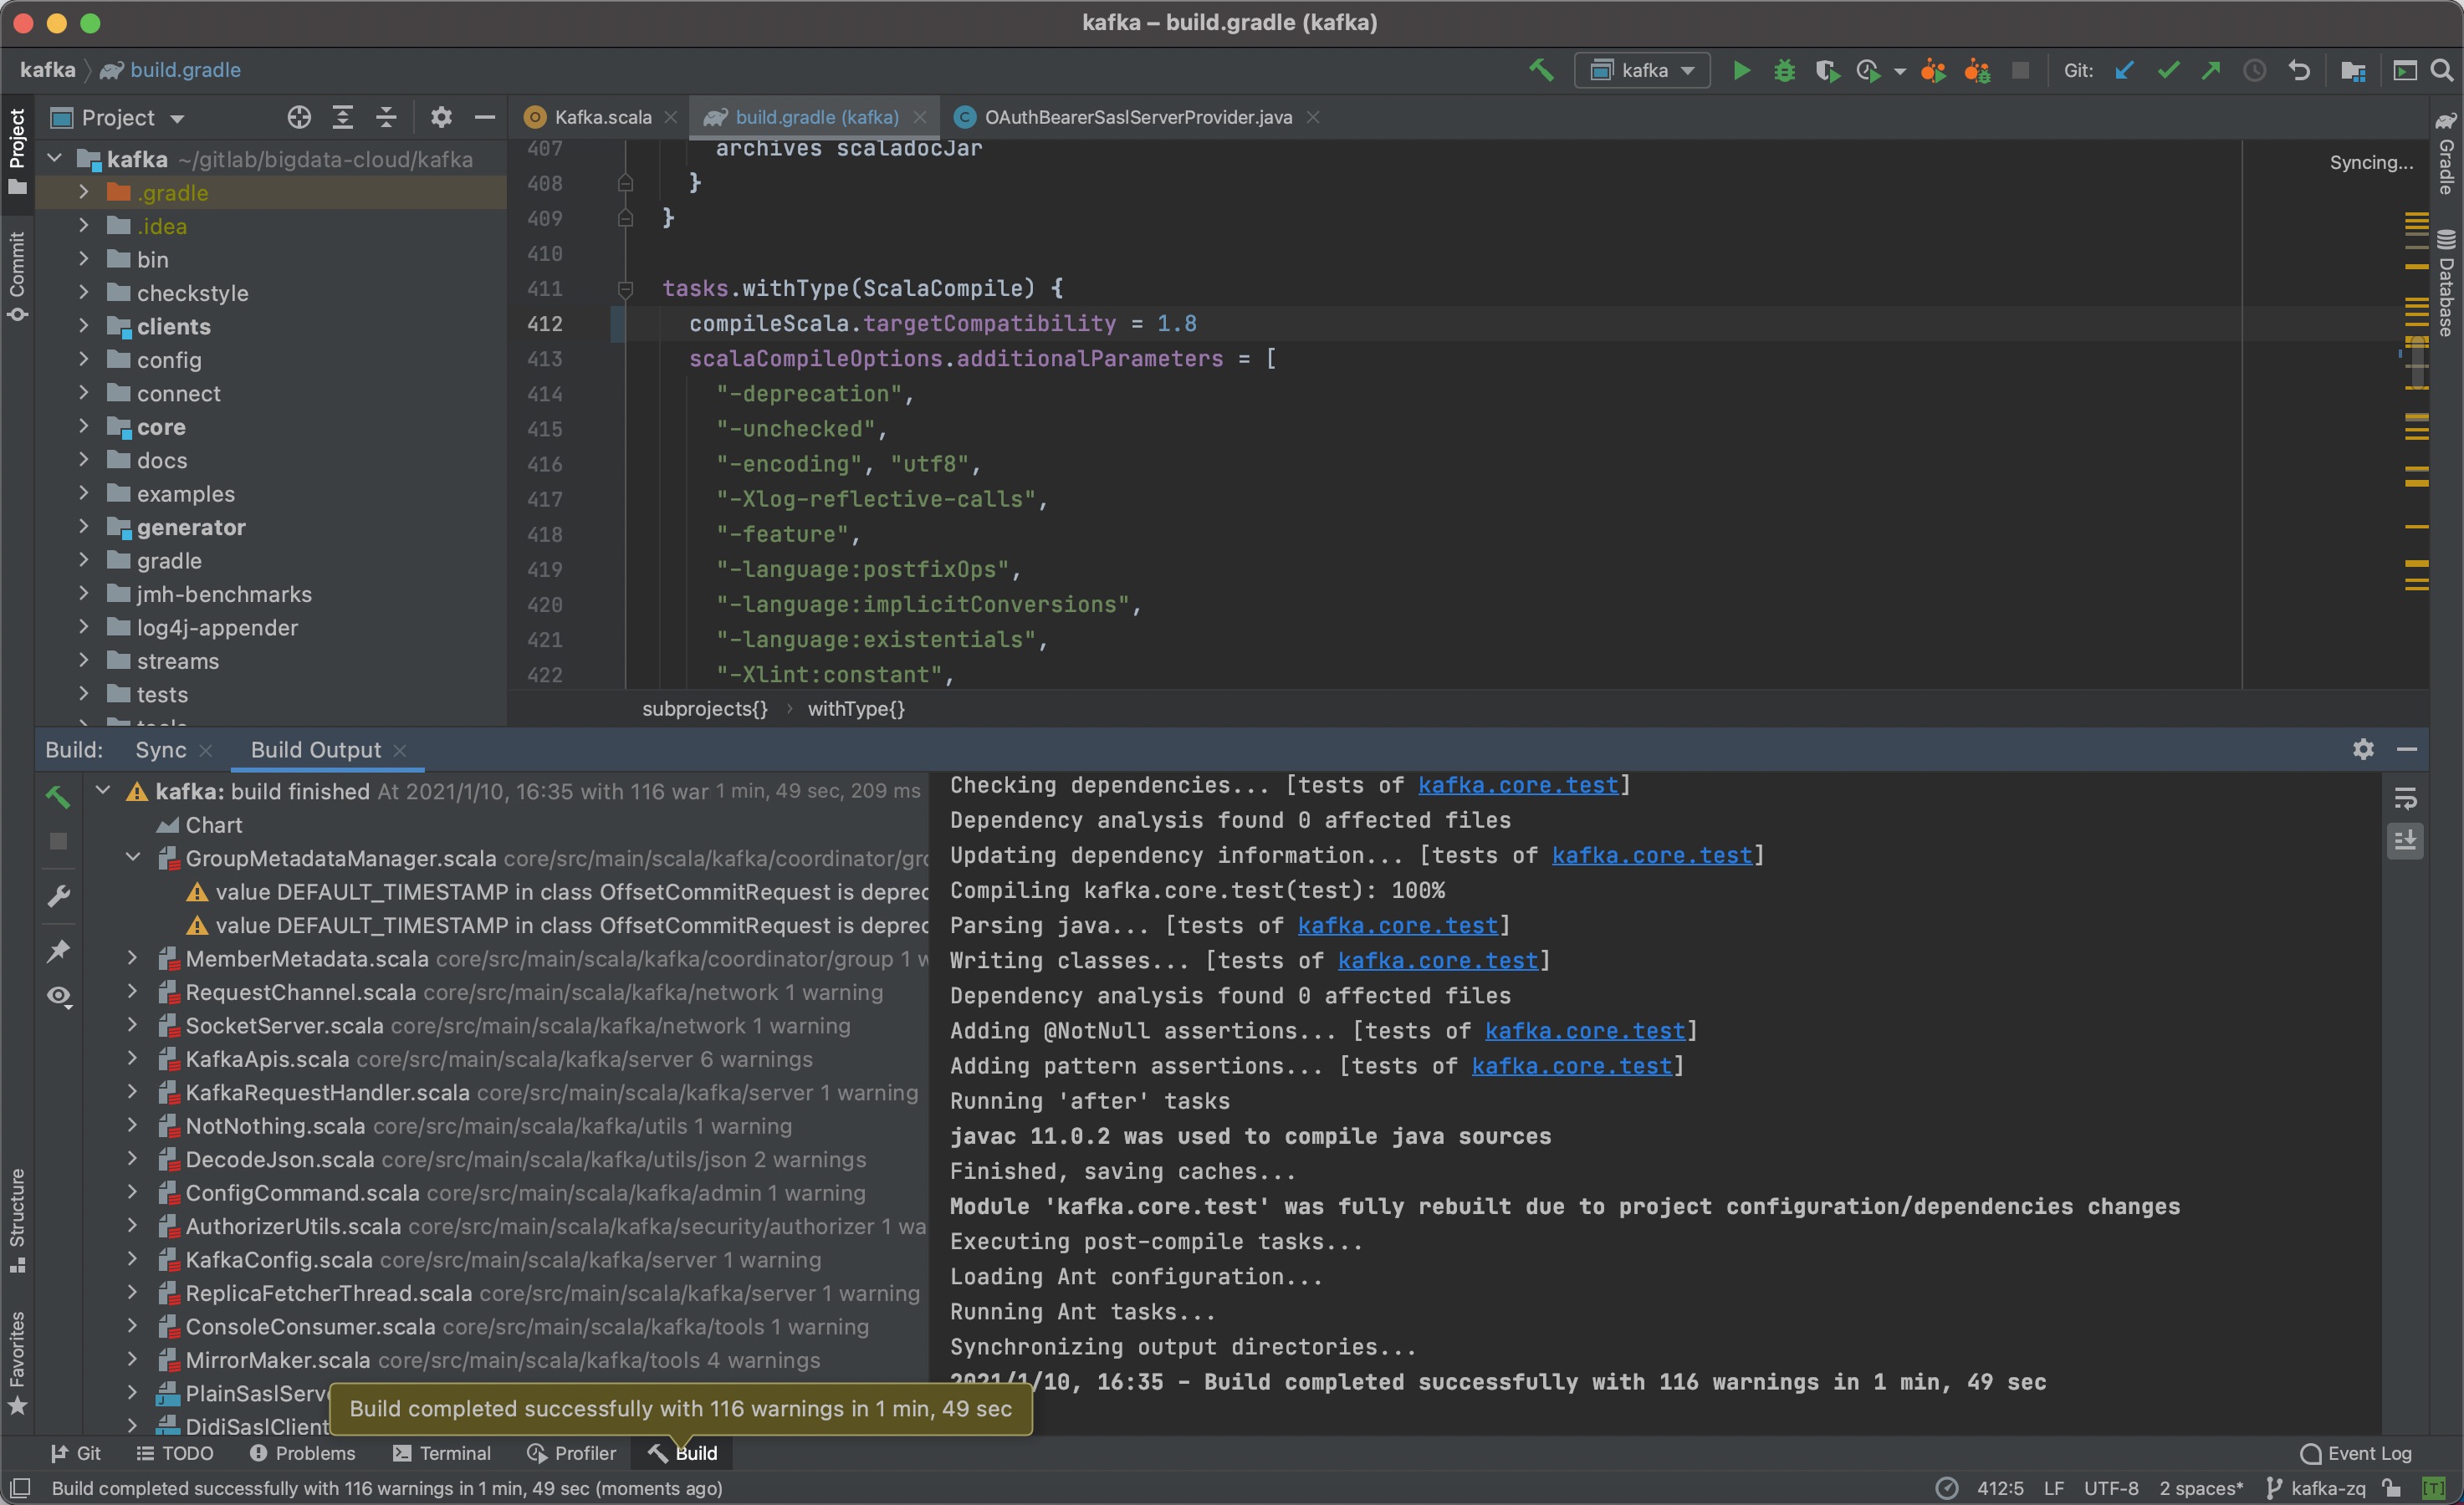The height and width of the screenshot is (1505, 2464).
Task: Open the Terminal from the bottom bar
Action: click(456, 1453)
